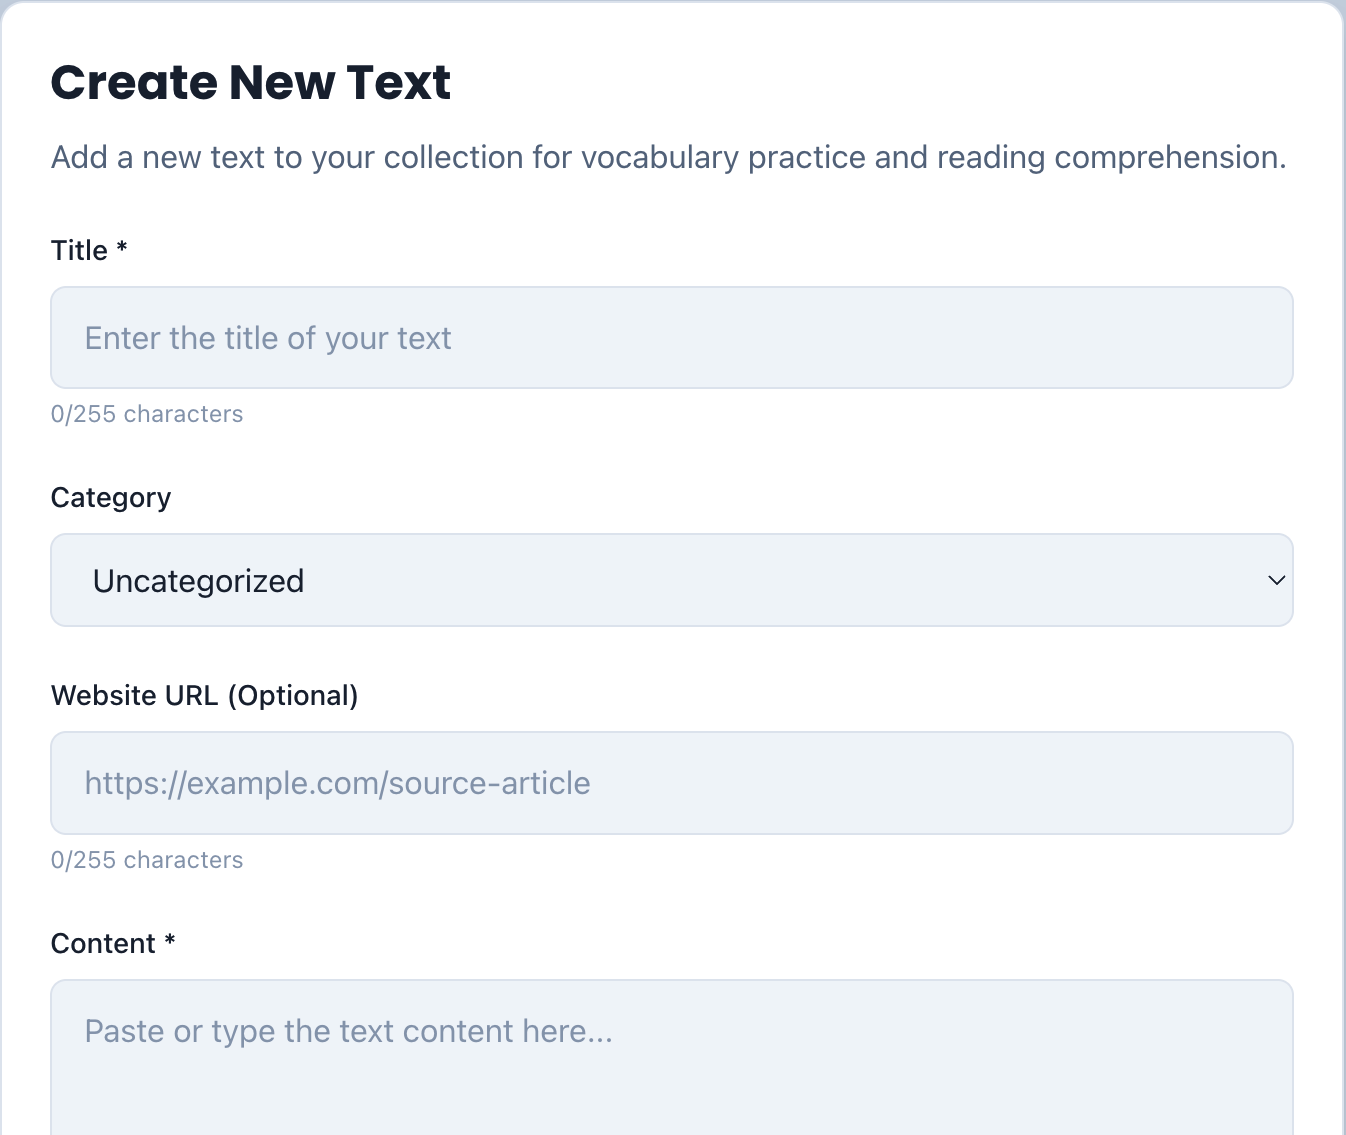Click the 'Category' label
The image size is (1346, 1135).
point(110,497)
